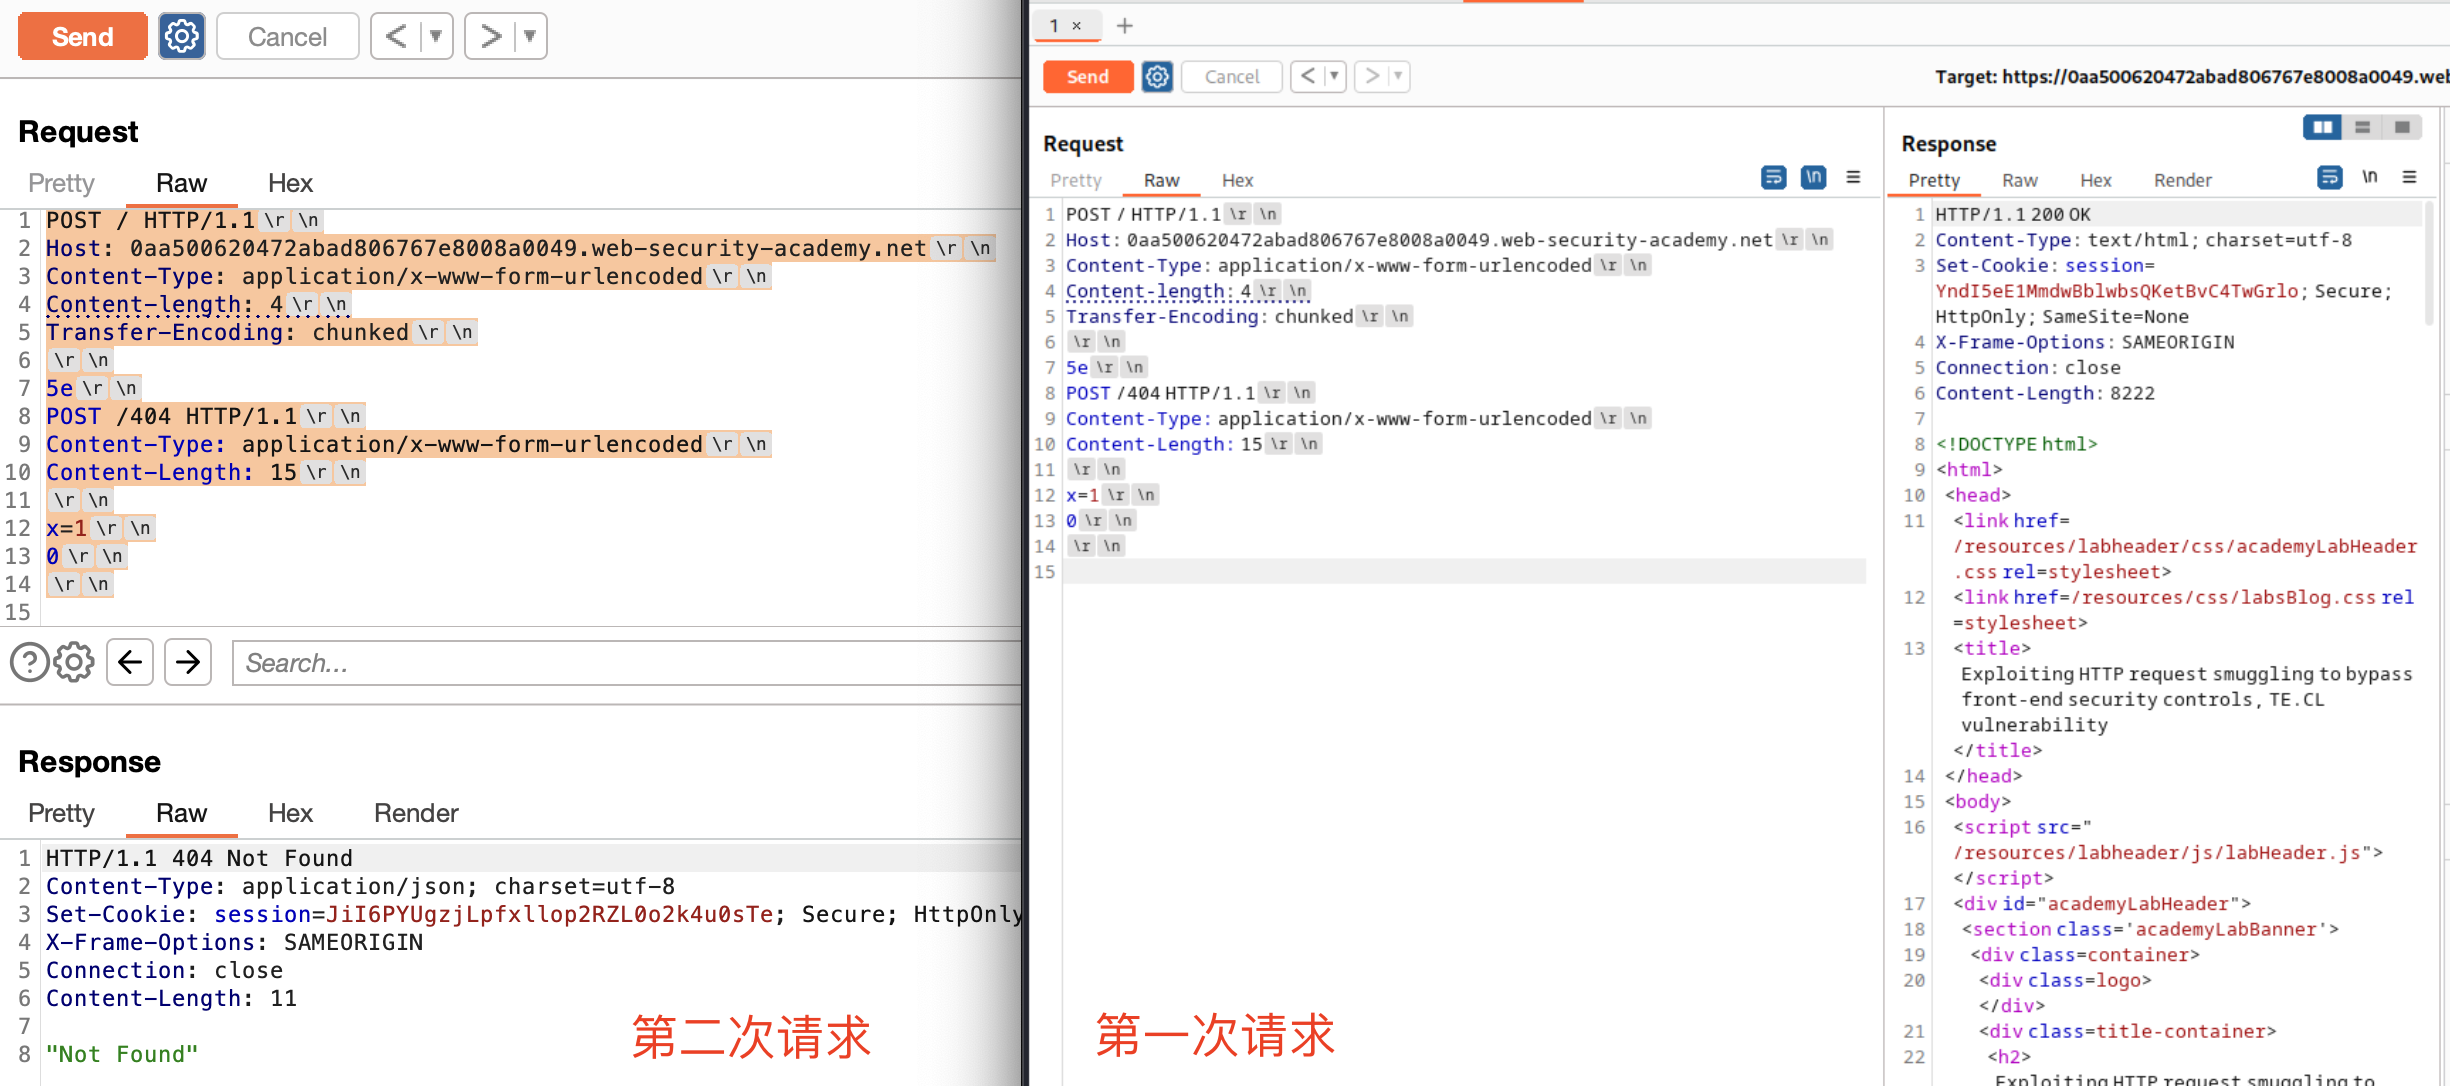Image resolution: width=2450 pixels, height=1086 pixels.
Task: Toggle word wrap in right Request panel
Action: click(x=1773, y=177)
